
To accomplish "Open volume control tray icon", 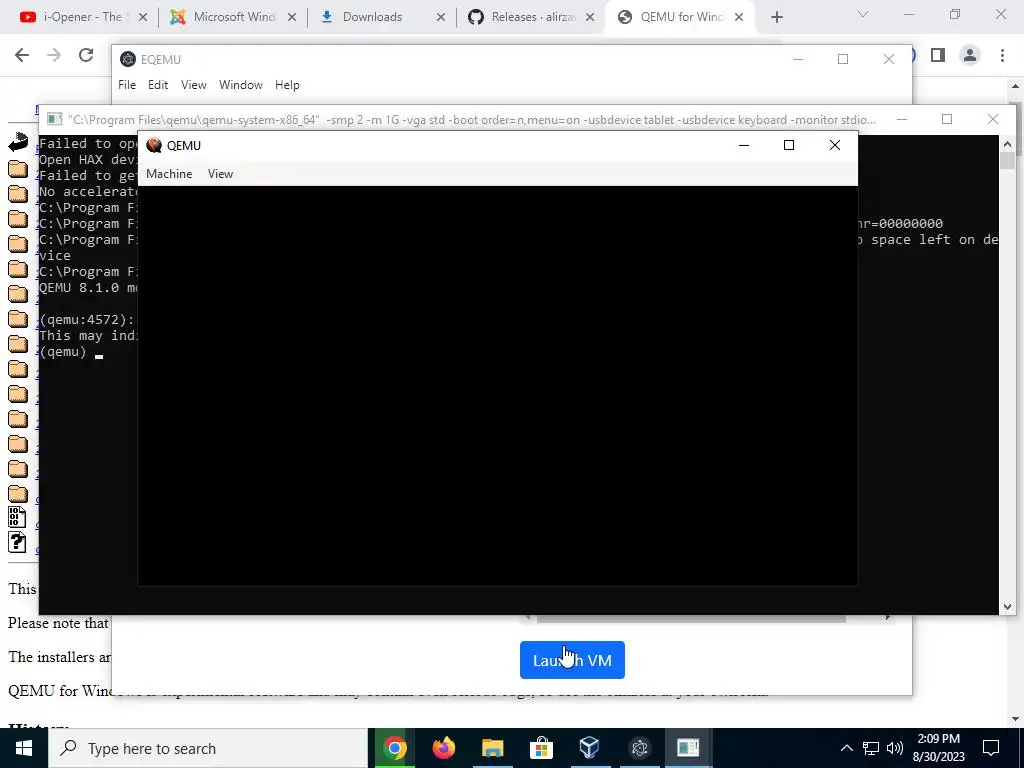I will click(895, 748).
